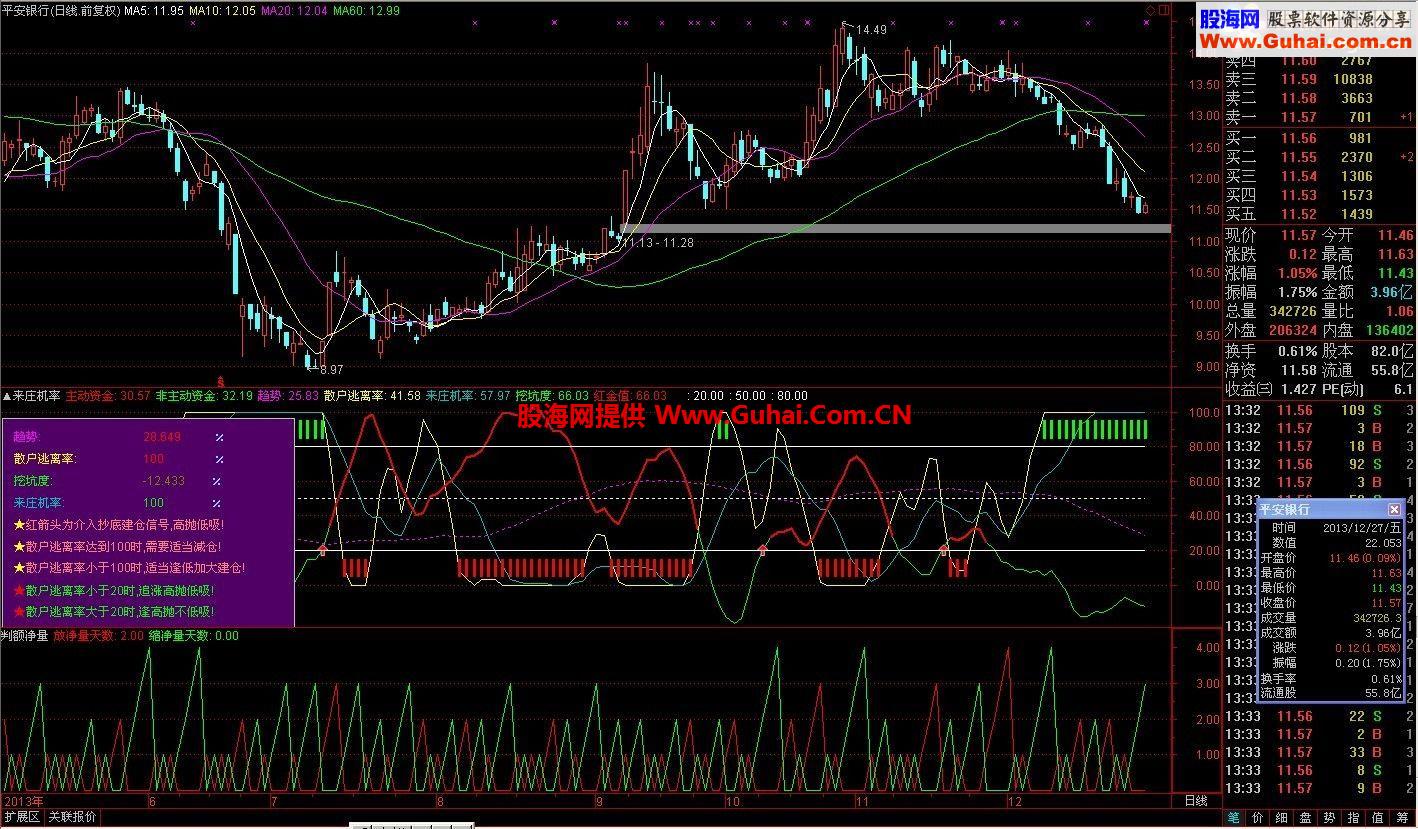The width and height of the screenshot is (1418, 829).
Task: Click the 散户逃离率: 41.58 header label
Action: click(372, 396)
